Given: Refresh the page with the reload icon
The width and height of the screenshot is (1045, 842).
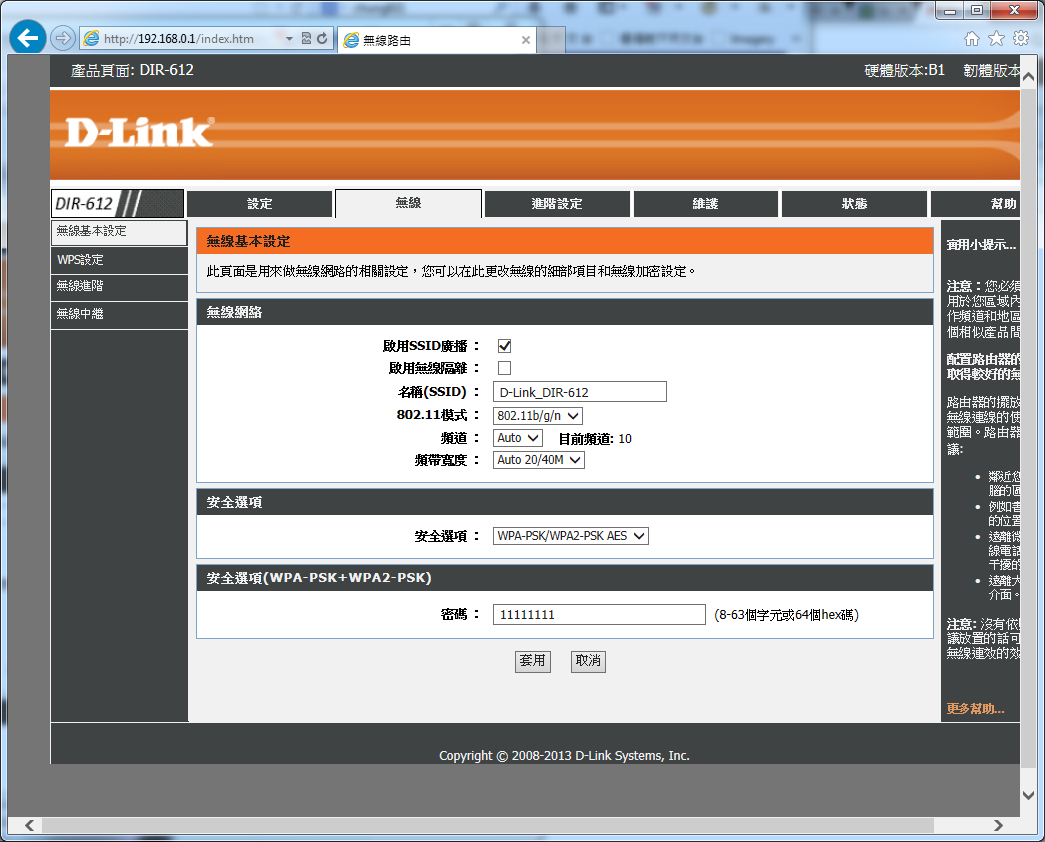Looking at the screenshot, I should 322,39.
